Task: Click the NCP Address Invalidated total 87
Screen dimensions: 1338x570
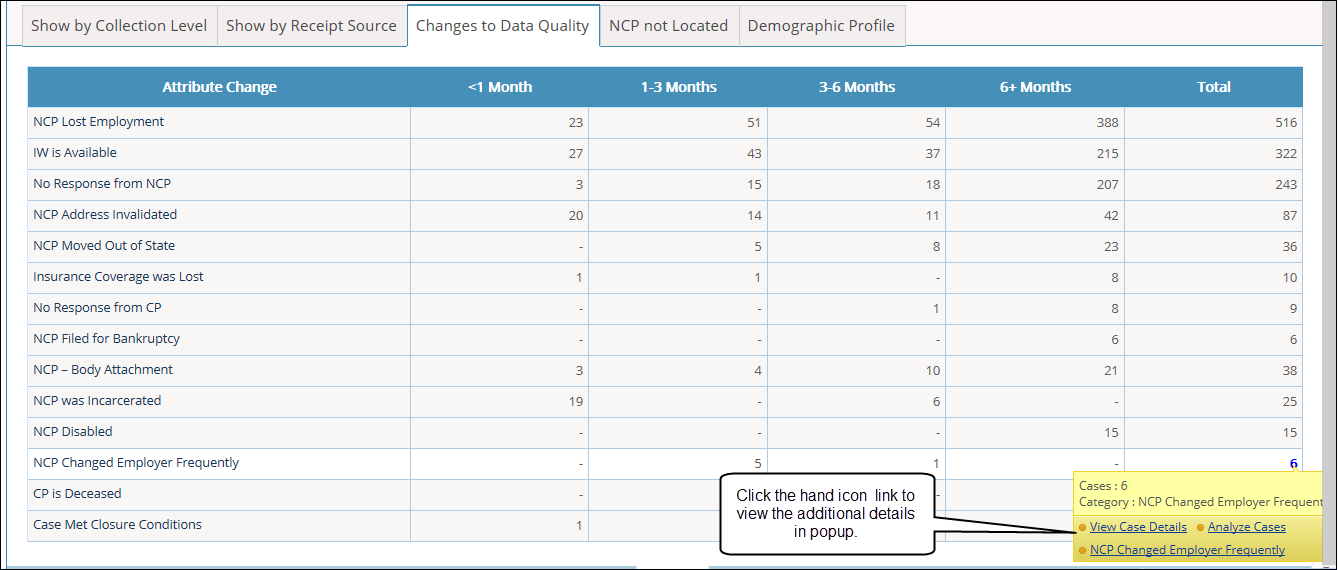Action: [x=1290, y=216]
